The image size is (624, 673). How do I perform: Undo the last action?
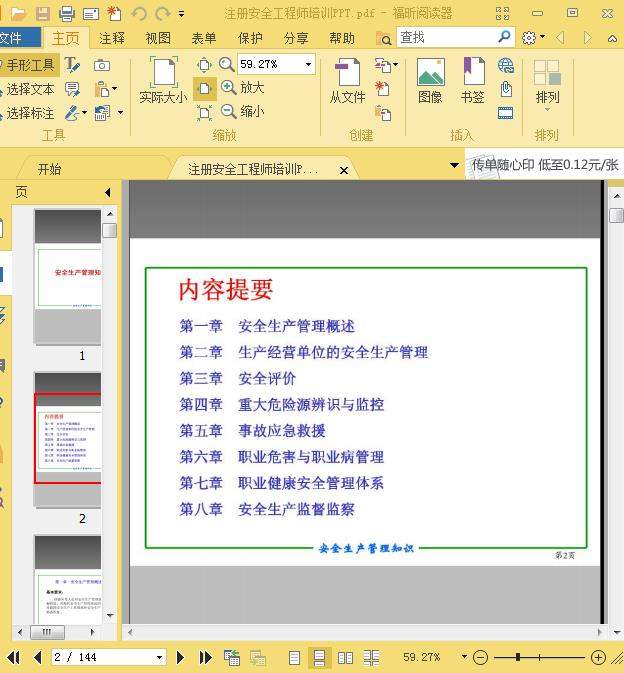139,14
